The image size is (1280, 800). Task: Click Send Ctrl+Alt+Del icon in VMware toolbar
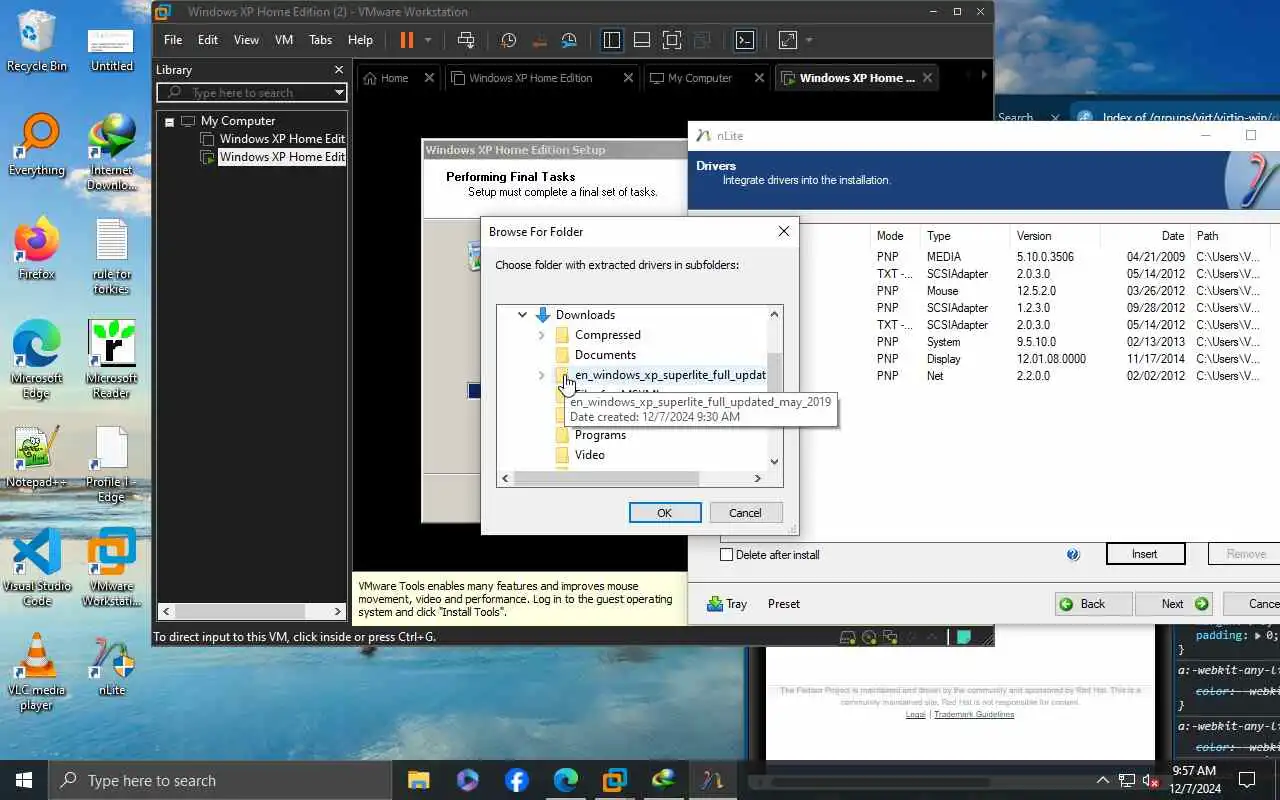pos(466,40)
